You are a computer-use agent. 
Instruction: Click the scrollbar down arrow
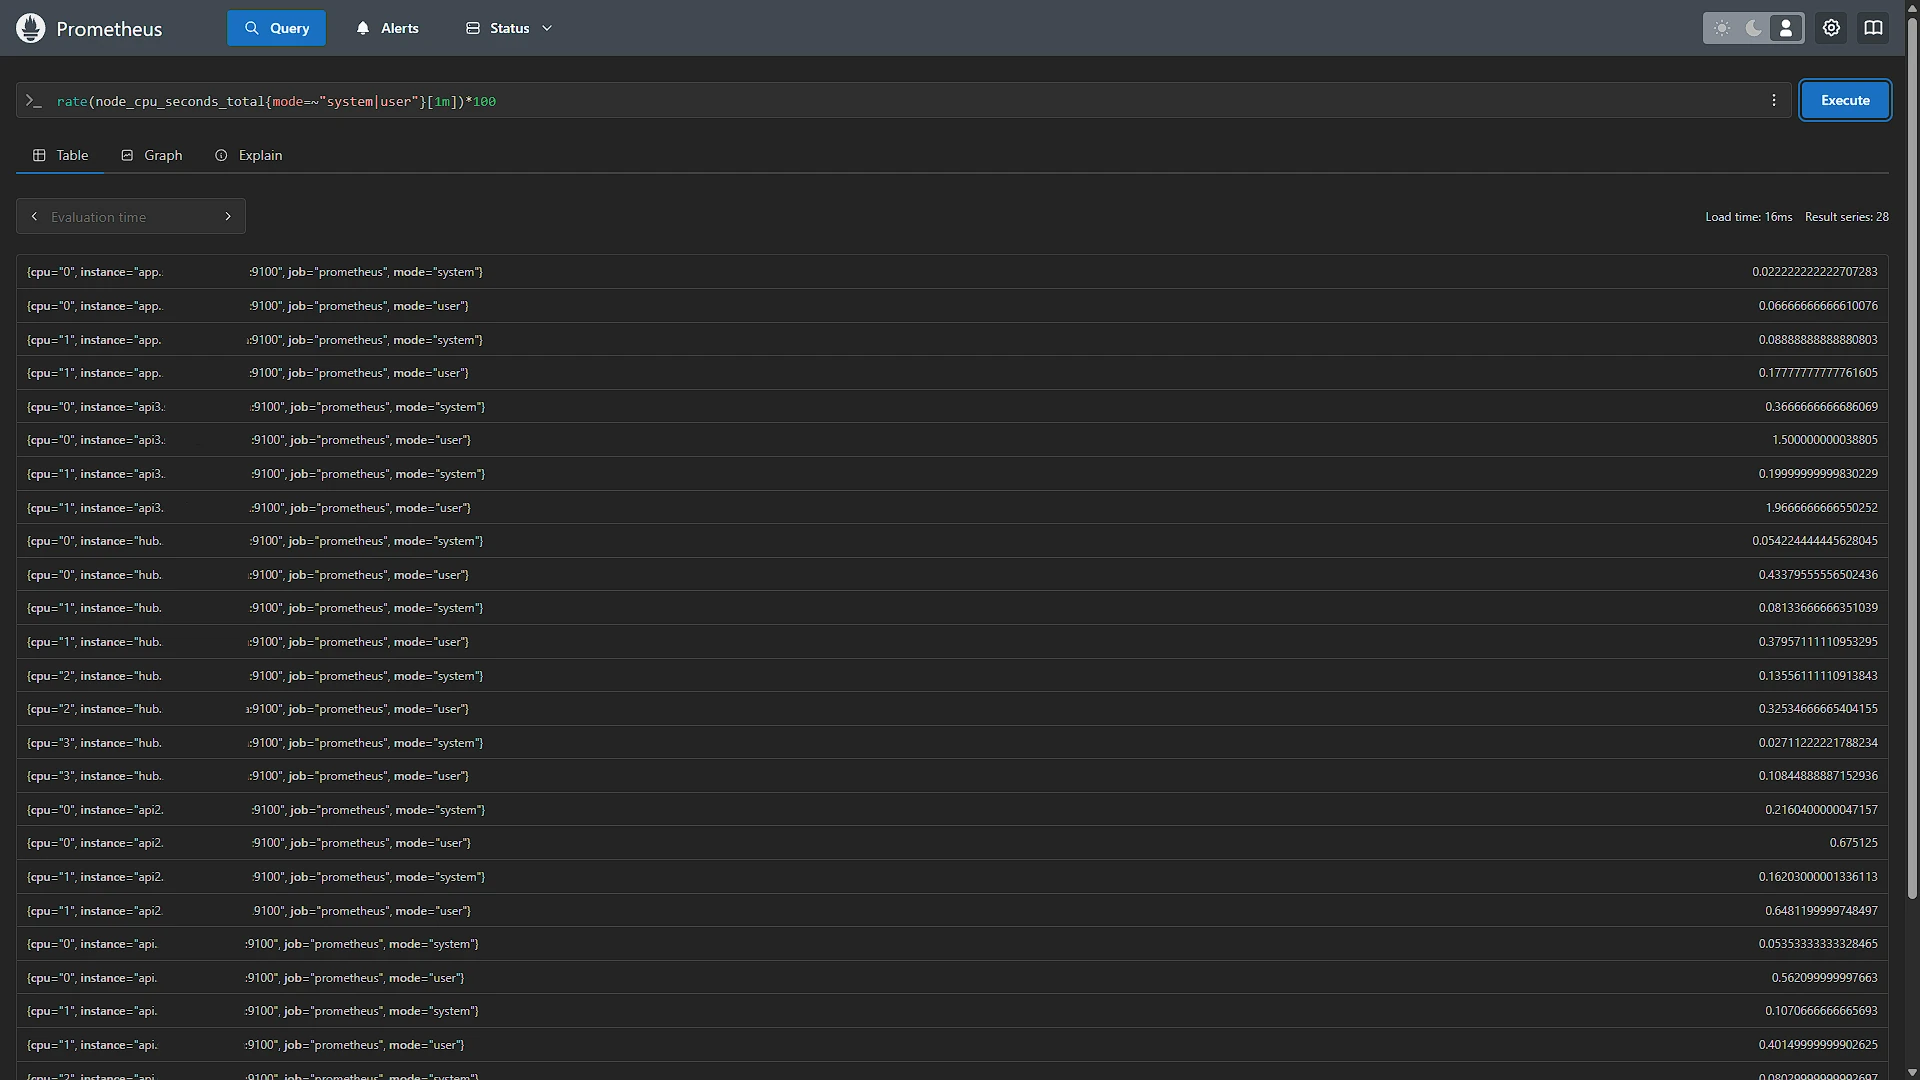(x=1912, y=1072)
